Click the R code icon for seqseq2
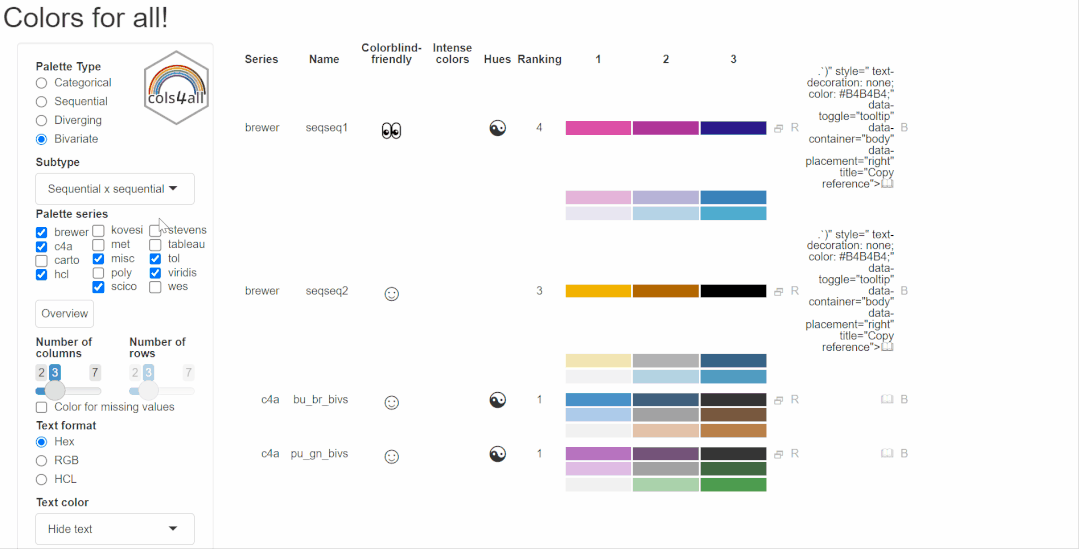 point(795,291)
